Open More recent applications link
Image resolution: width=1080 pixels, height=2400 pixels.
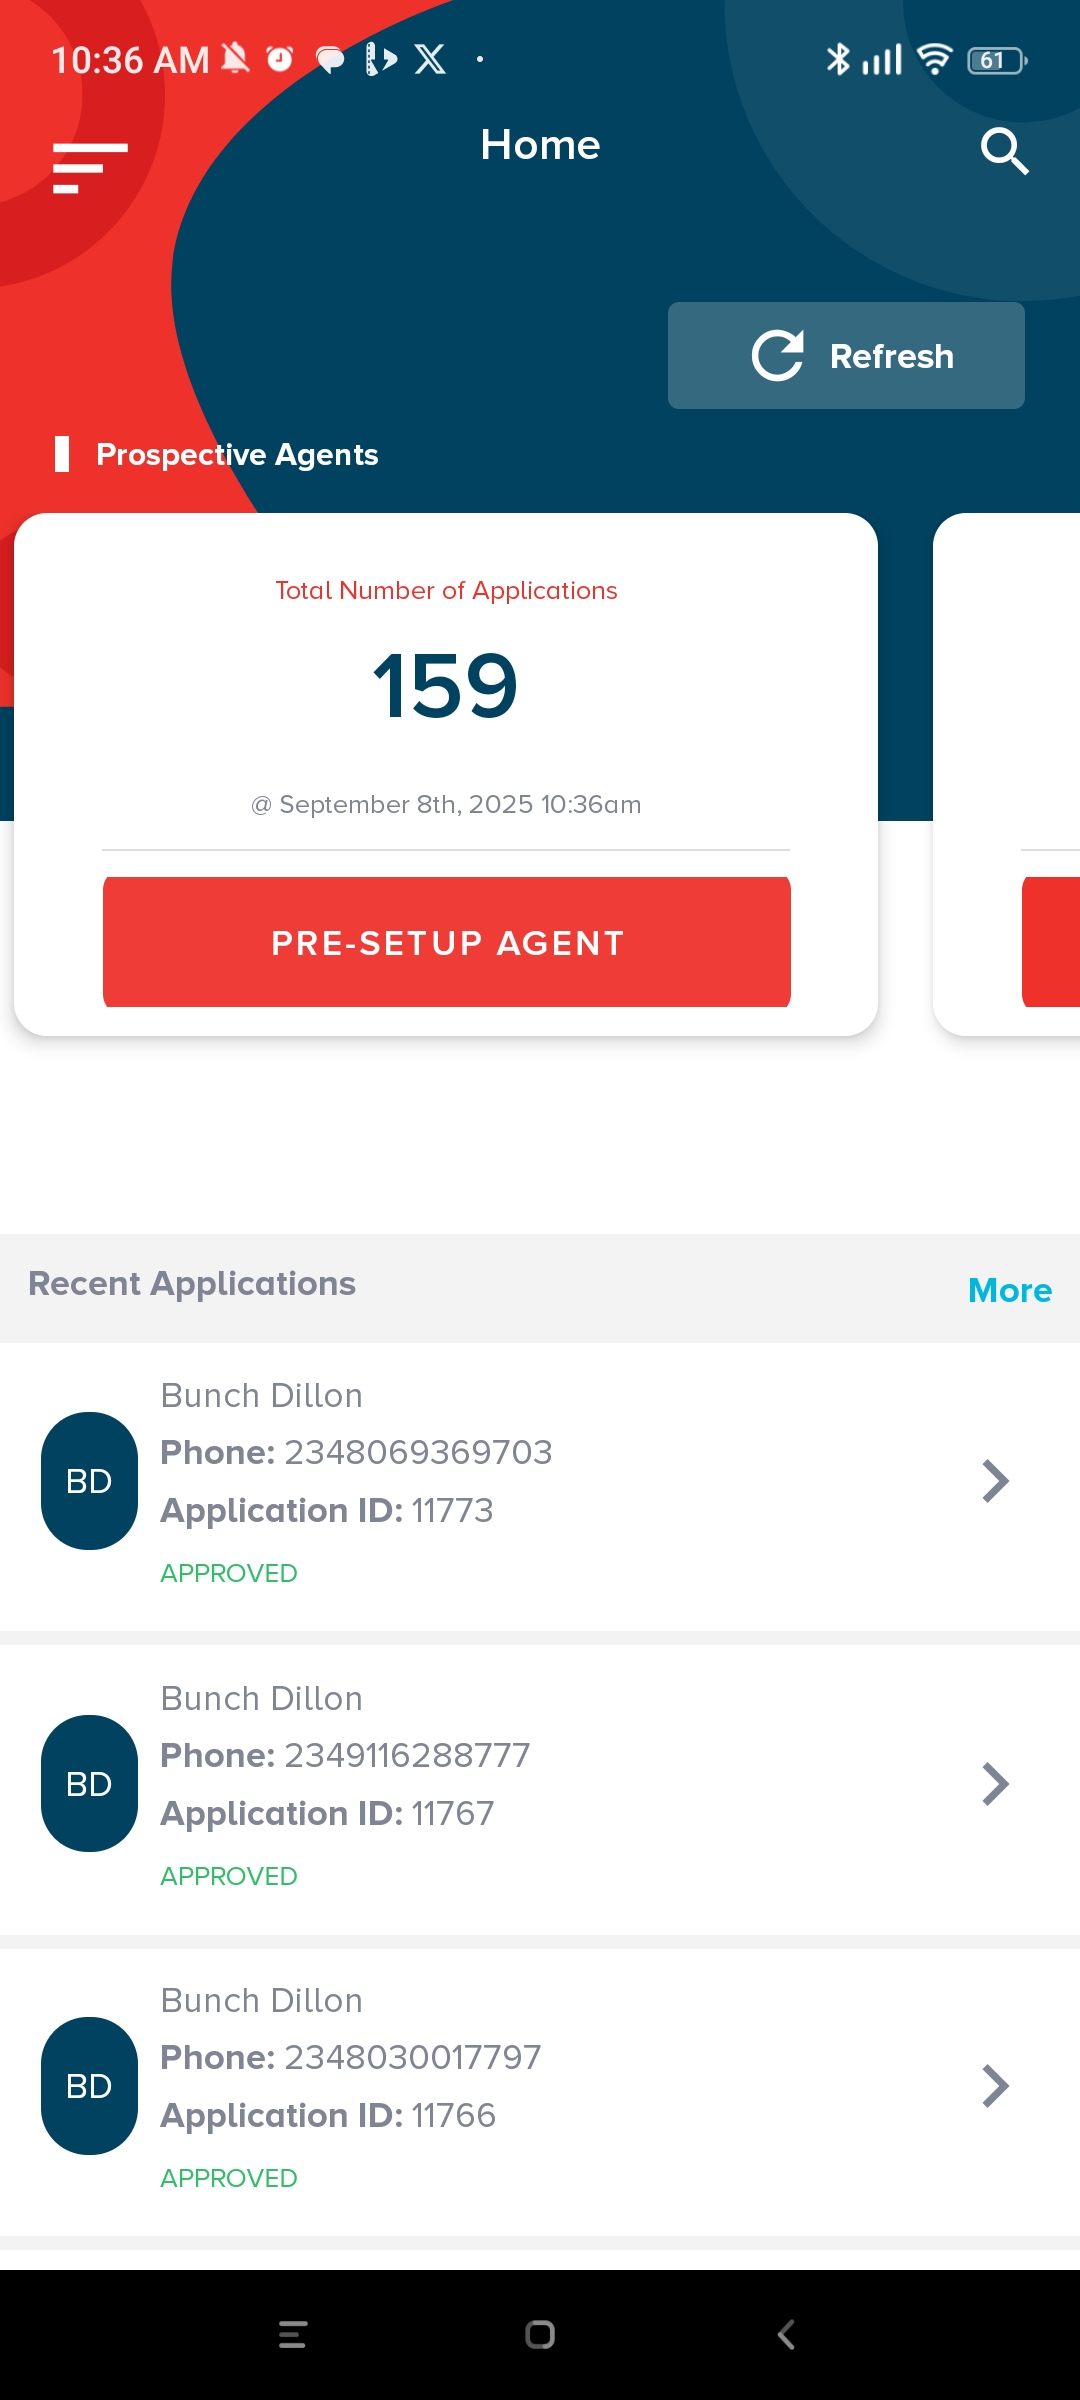pyautogui.click(x=1009, y=1290)
